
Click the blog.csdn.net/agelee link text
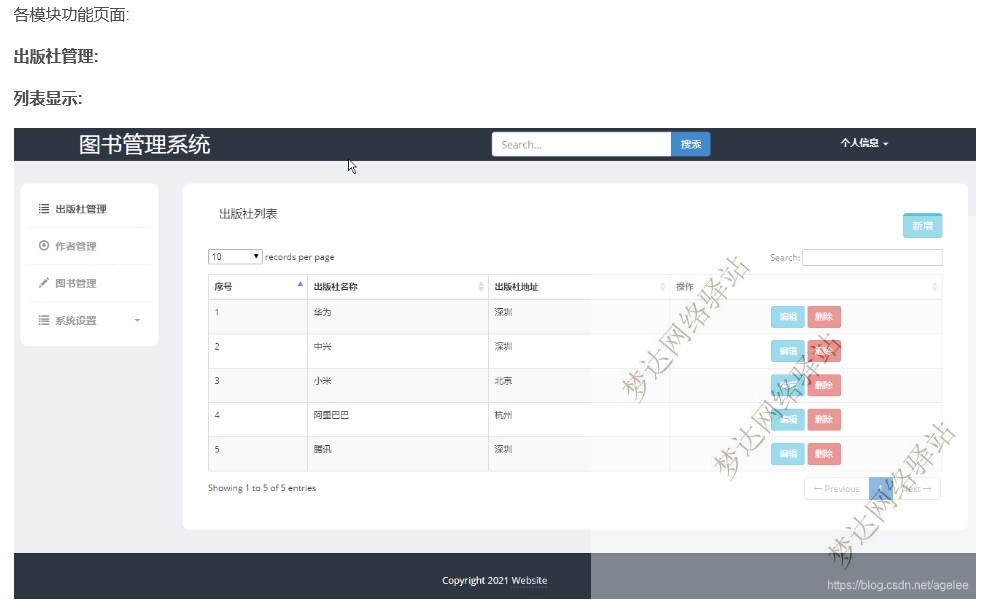[x=897, y=585]
